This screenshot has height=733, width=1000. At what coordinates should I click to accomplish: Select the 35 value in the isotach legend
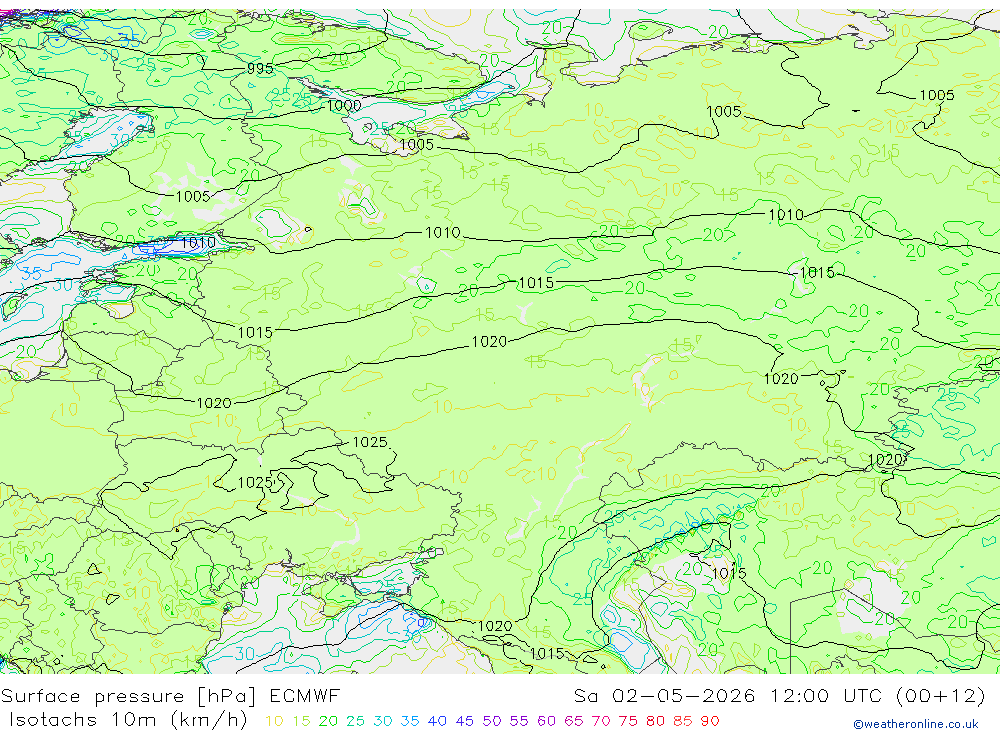coord(410,722)
